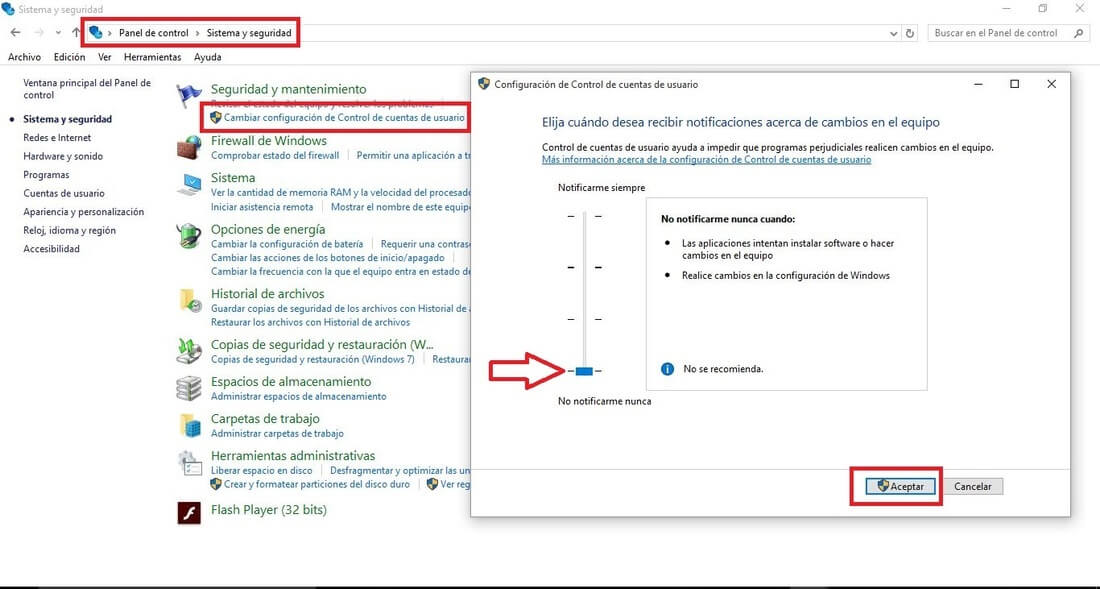Click the Seguridad y mantenimiento flag icon
The height and width of the screenshot is (589, 1100).
tap(189, 95)
